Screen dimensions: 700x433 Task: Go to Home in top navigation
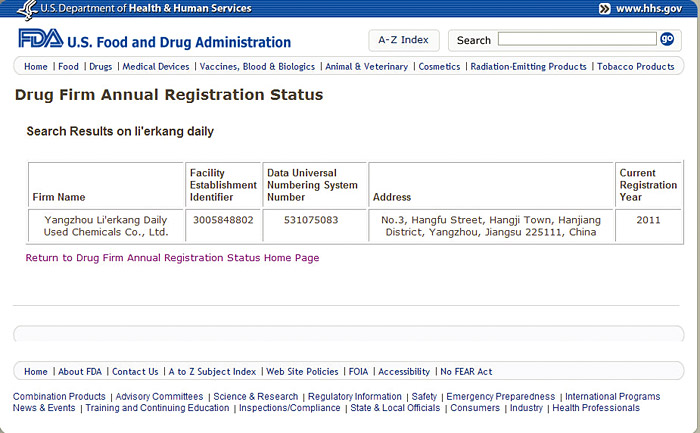(x=36, y=67)
